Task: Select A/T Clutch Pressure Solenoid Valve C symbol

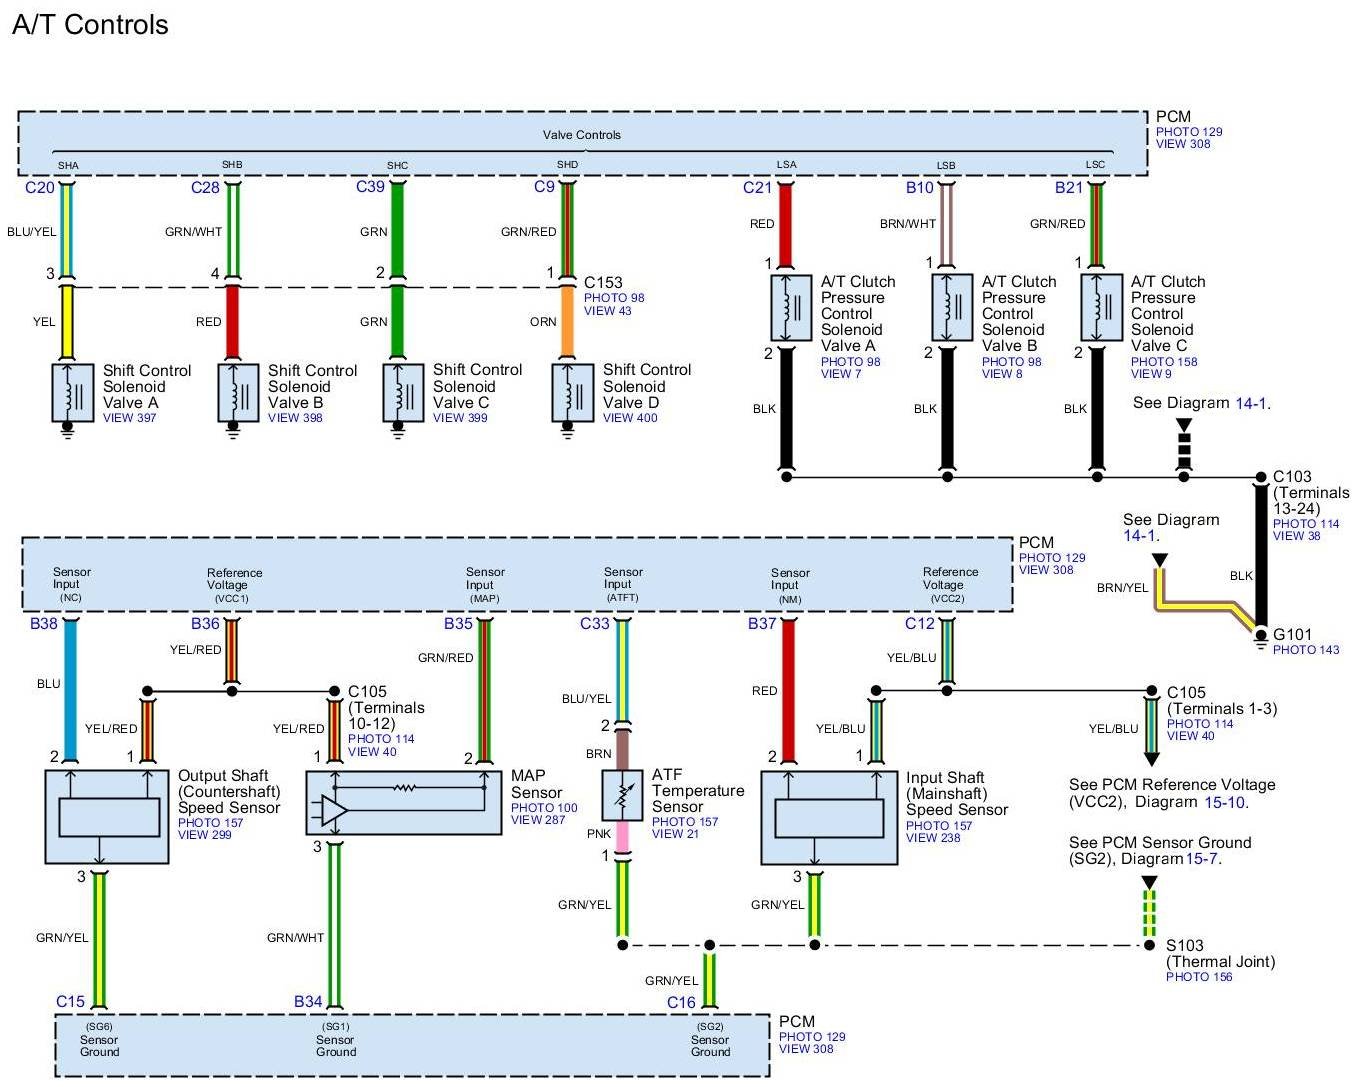Action: (x=1101, y=307)
